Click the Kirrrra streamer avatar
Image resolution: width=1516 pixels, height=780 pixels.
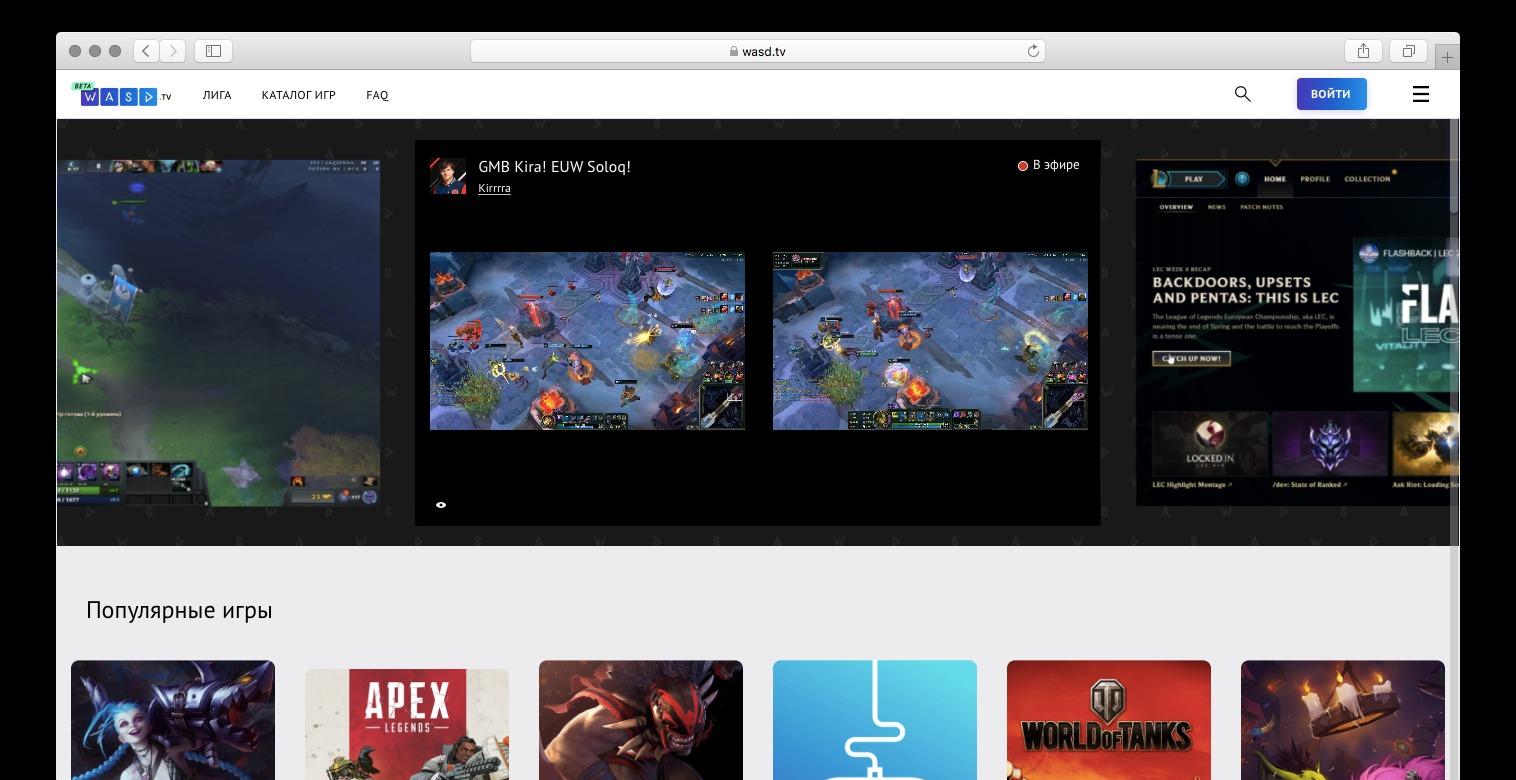[447, 176]
